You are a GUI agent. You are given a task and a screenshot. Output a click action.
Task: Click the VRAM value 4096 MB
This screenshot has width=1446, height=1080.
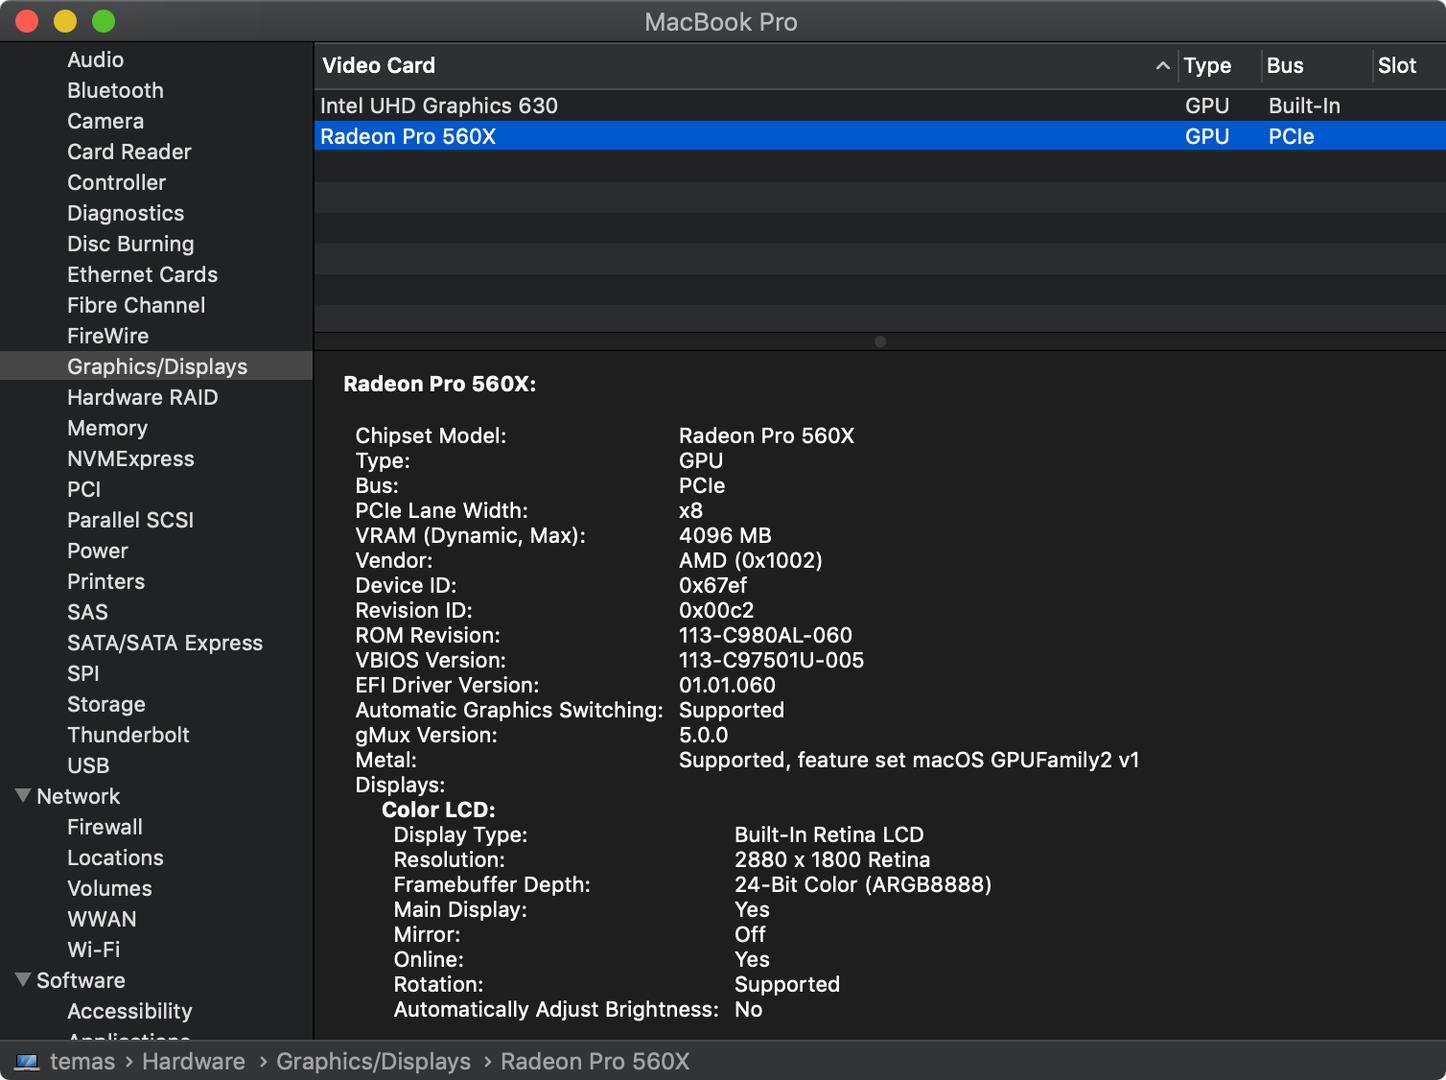[x=725, y=536]
